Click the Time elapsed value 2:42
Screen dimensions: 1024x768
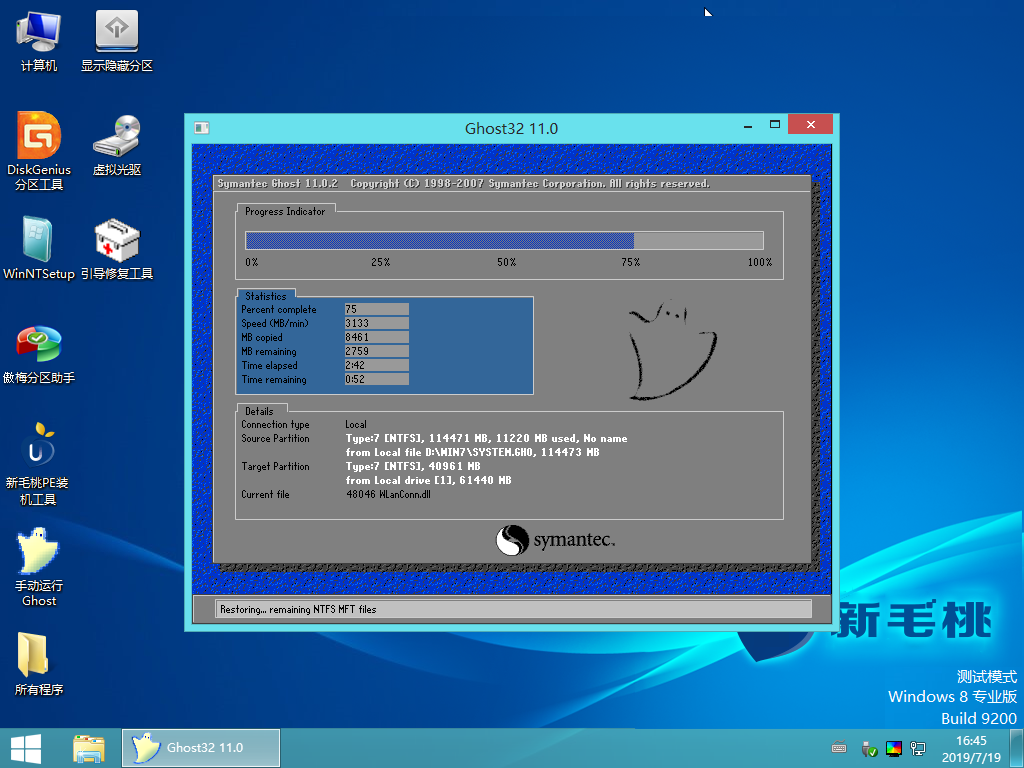coord(377,365)
